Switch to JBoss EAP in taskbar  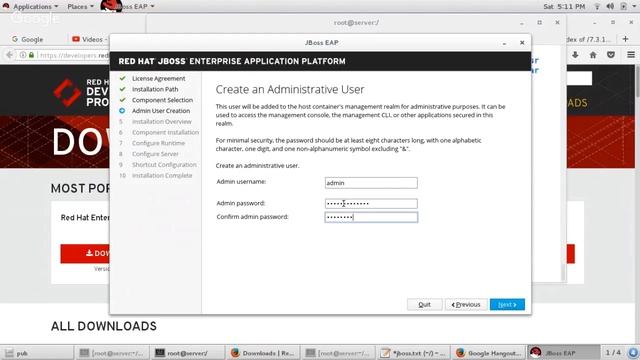[x=564, y=353]
